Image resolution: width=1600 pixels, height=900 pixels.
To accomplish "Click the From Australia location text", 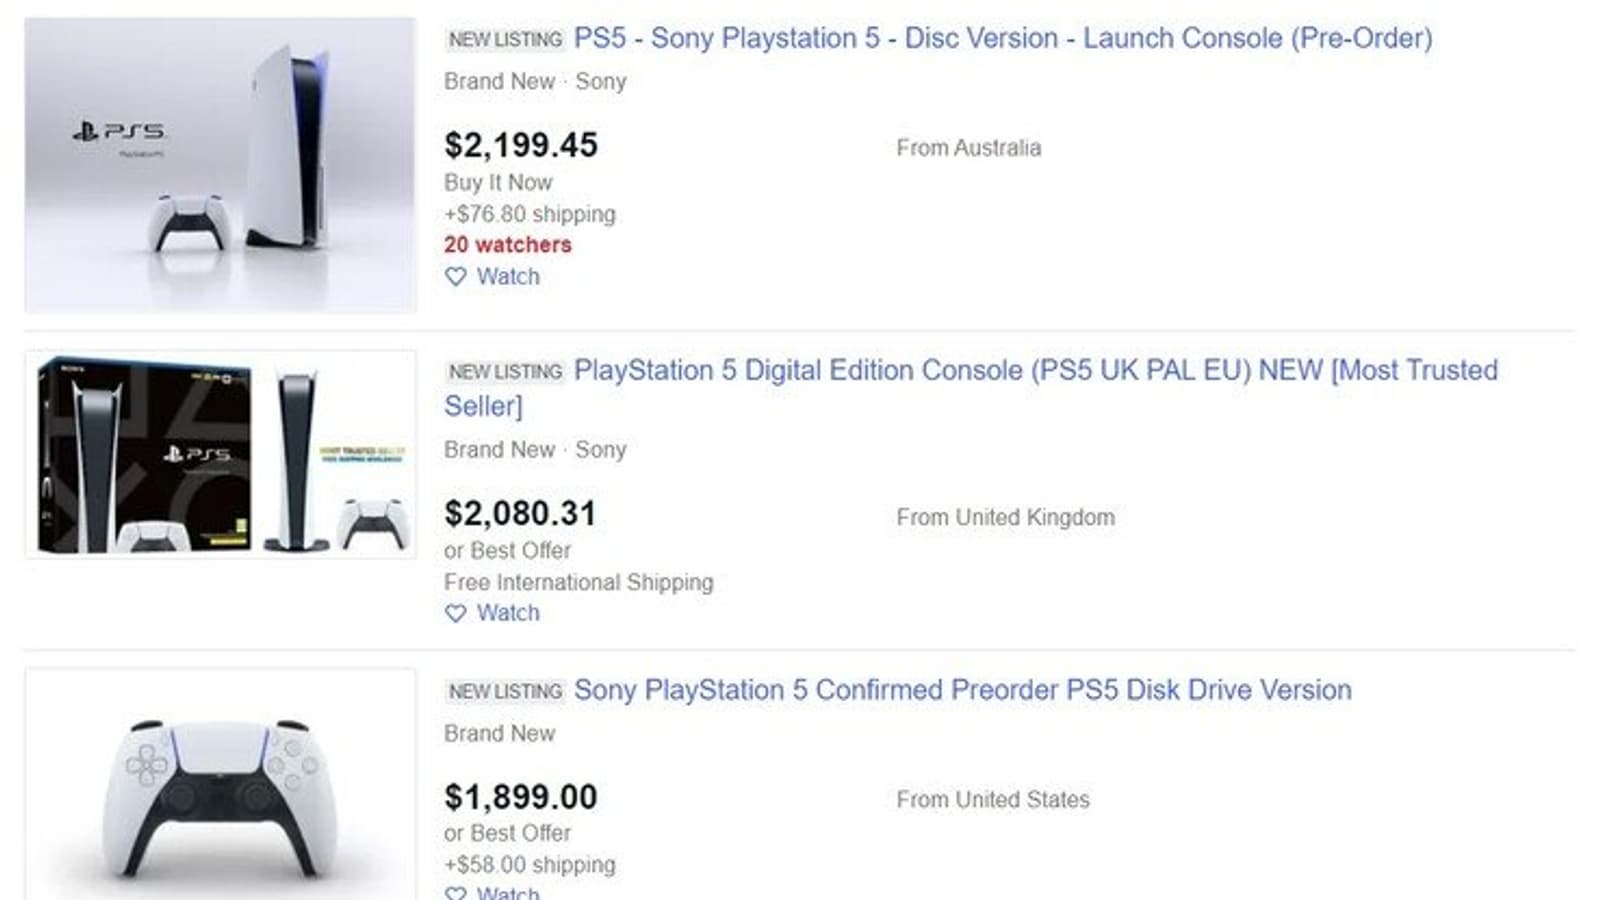I will tap(968, 148).
